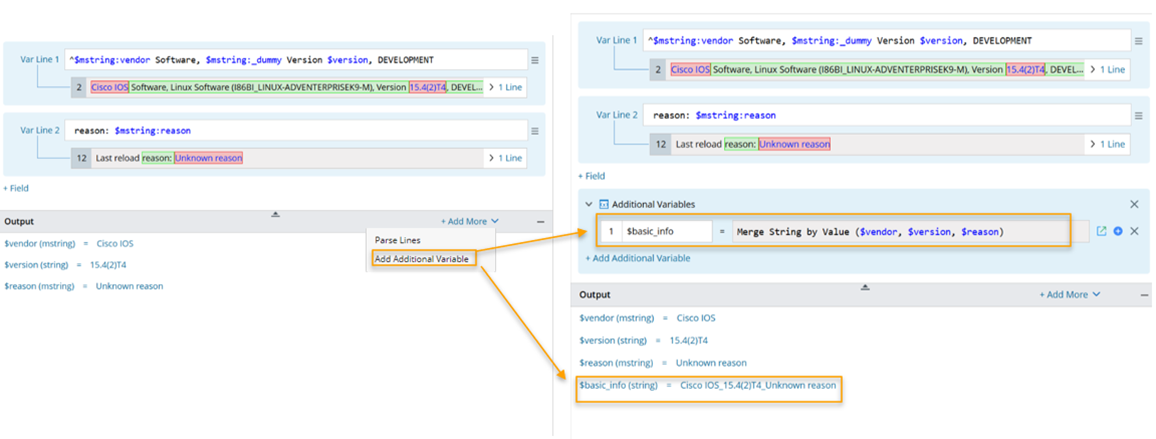Collapse the Additional Variables chevron
Screen dimensions: 1156x439
(x=589, y=204)
